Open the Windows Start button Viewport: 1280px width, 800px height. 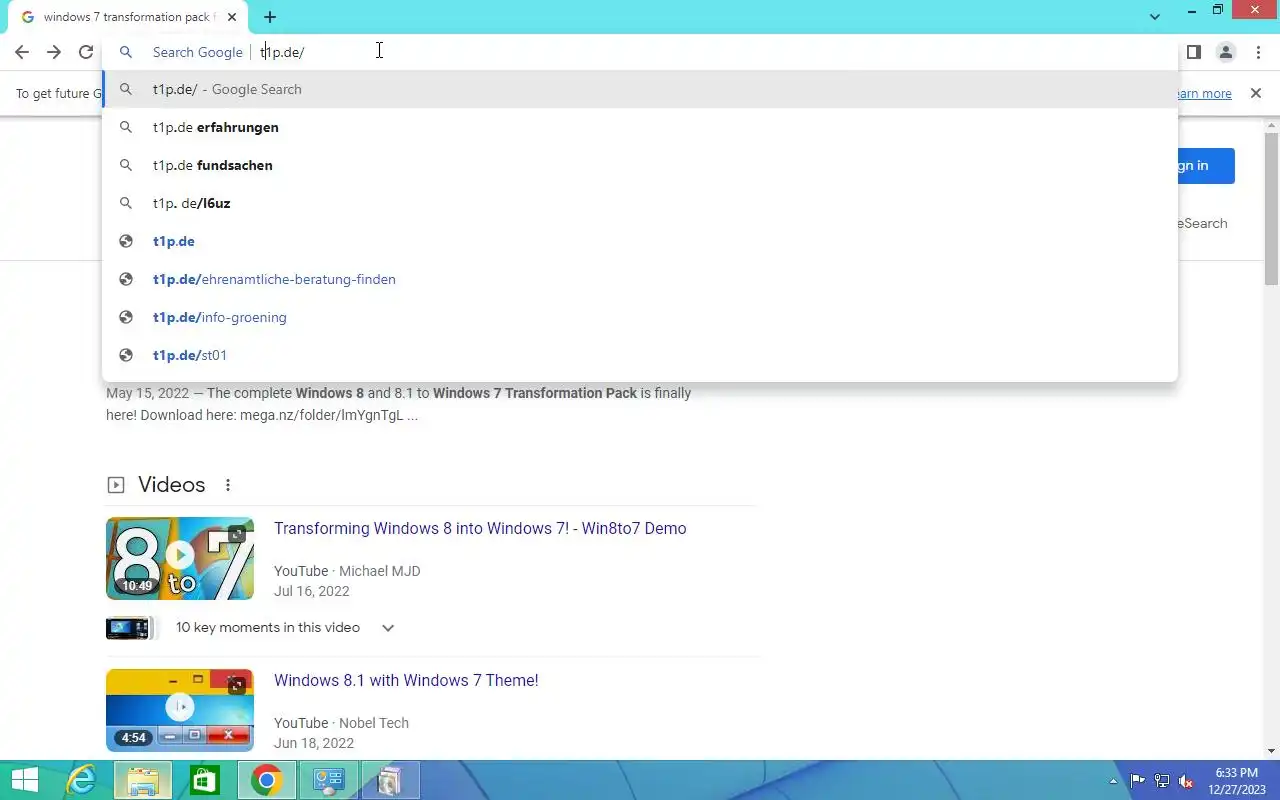[x=25, y=780]
